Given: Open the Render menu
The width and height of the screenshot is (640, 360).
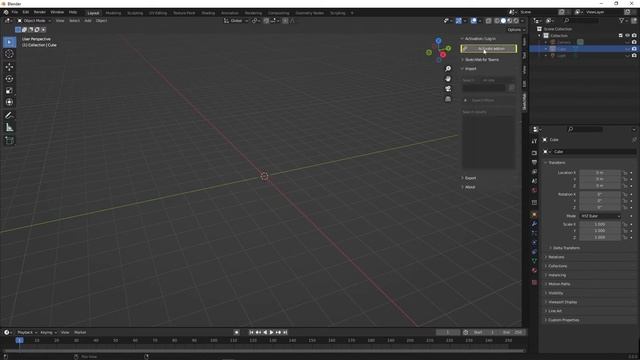Looking at the screenshot, I should pos(40,12).
